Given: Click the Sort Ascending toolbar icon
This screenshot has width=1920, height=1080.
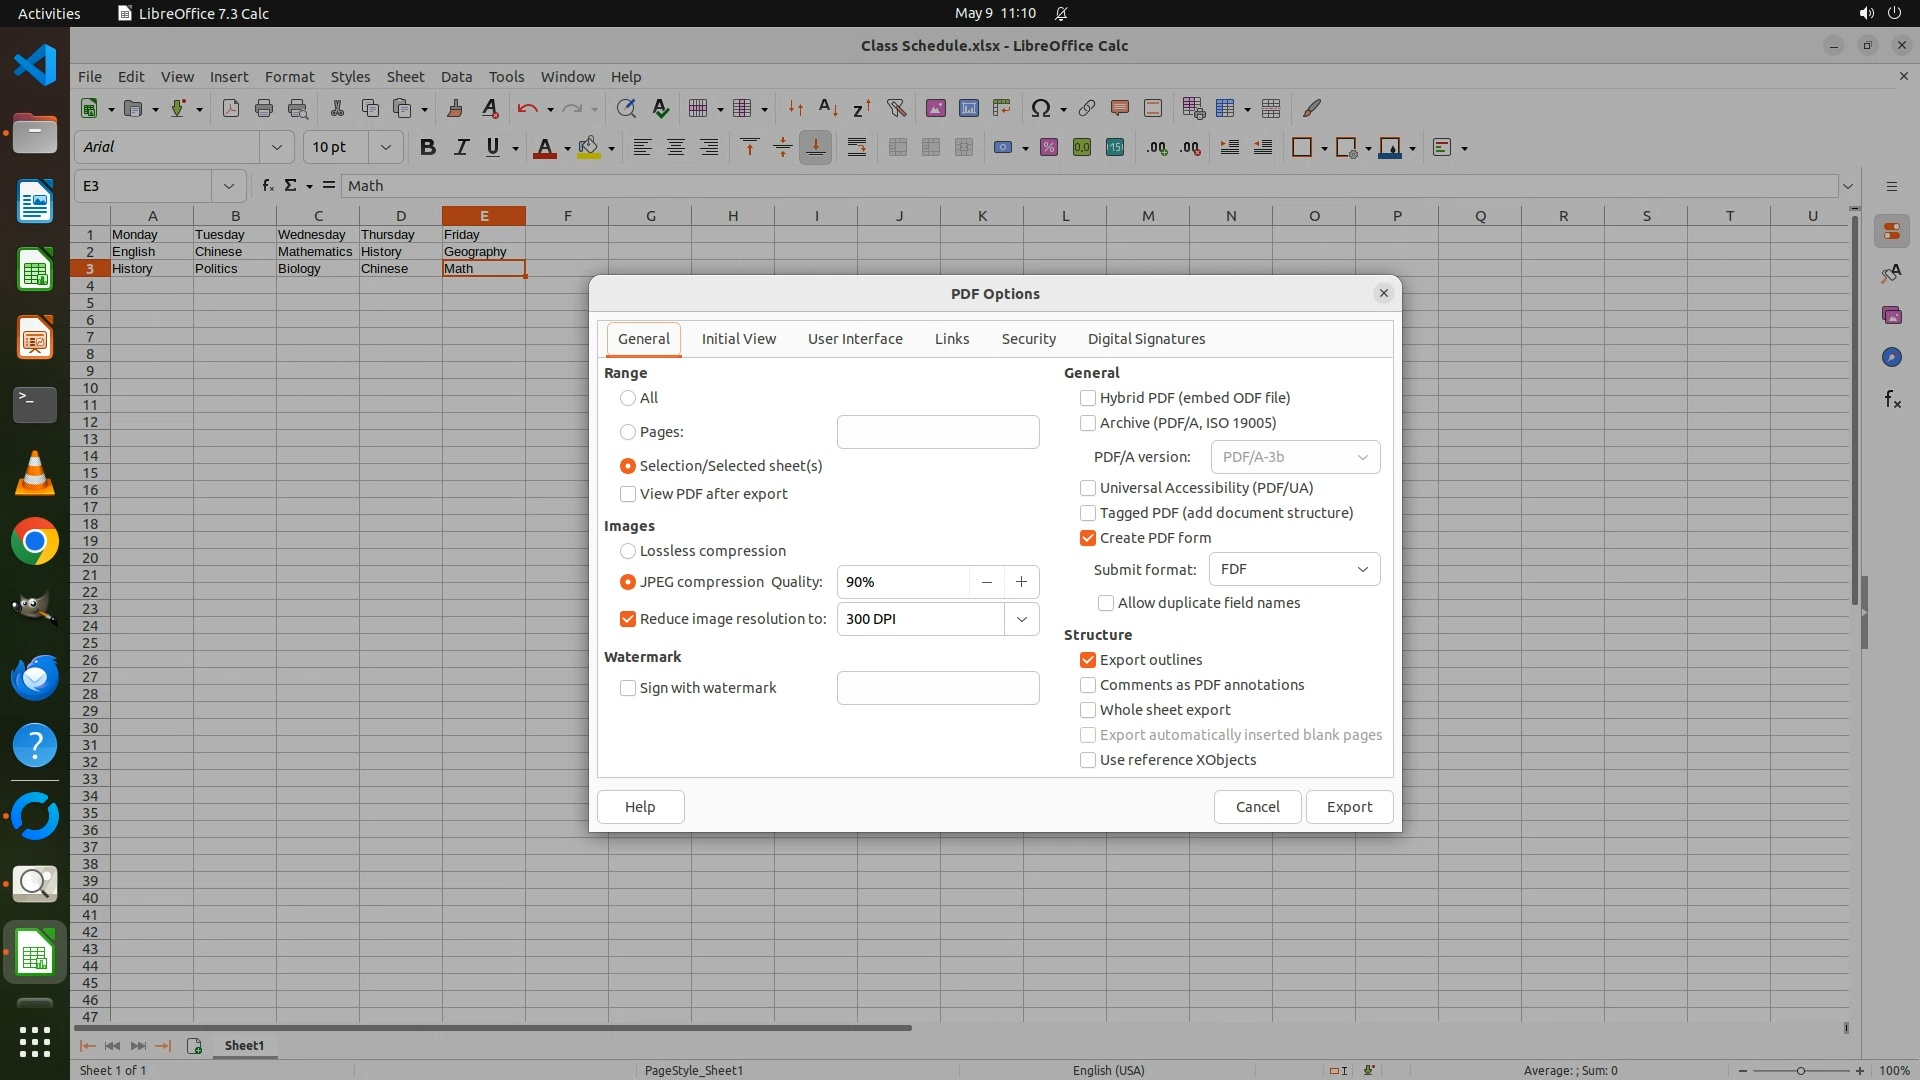Looking at the screenshot, I should (x=828, y=108).
